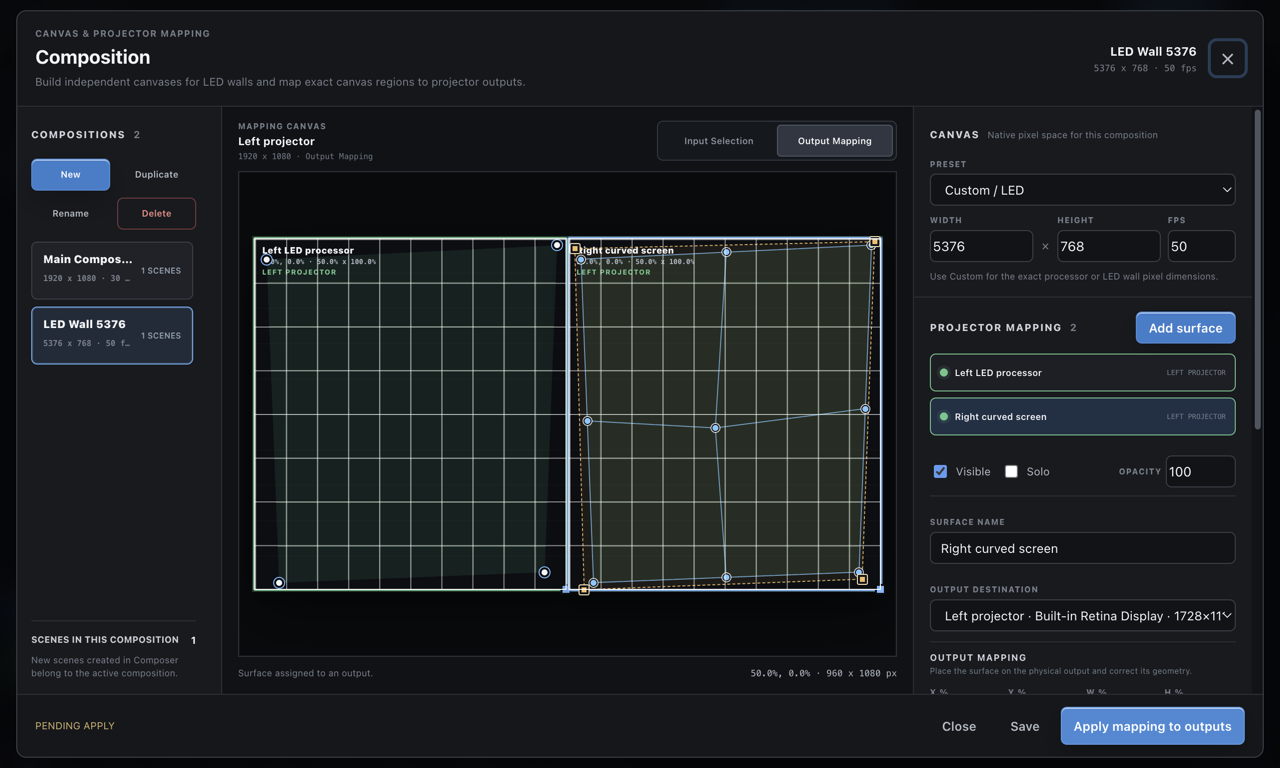The image size is (1280, 768).
Task: Select the bottom-left yellow corner handle of Right curved screen
Action: (584, 590)
